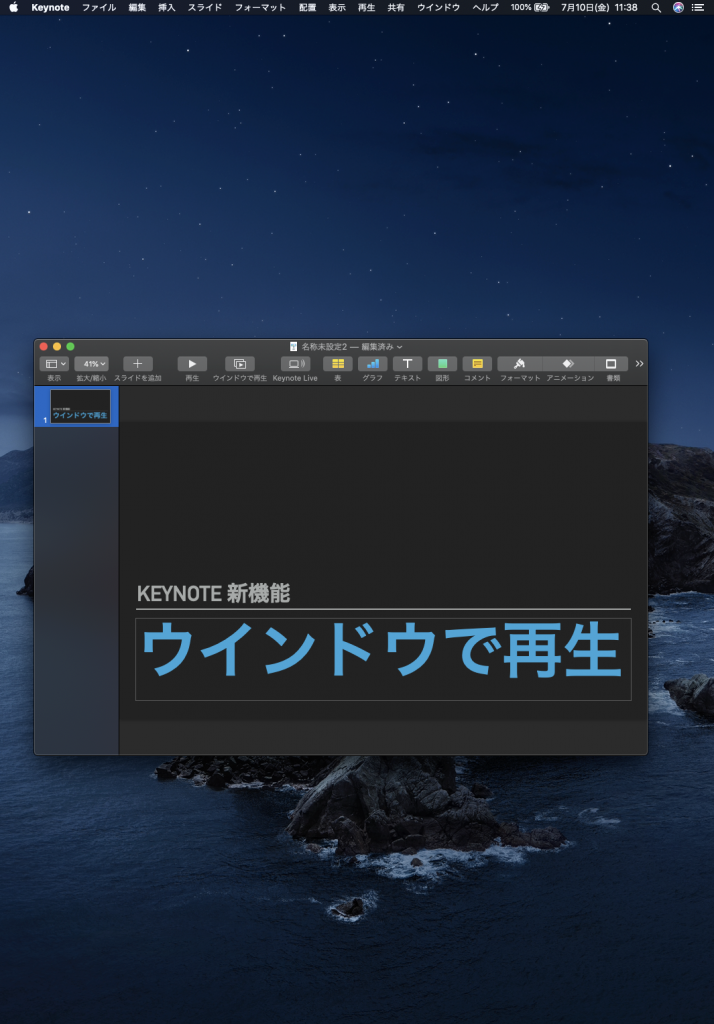This screenshot has width=714, height=1024.
Task: Open Spotlight search magnifier icon
Action: click(656, 7)
